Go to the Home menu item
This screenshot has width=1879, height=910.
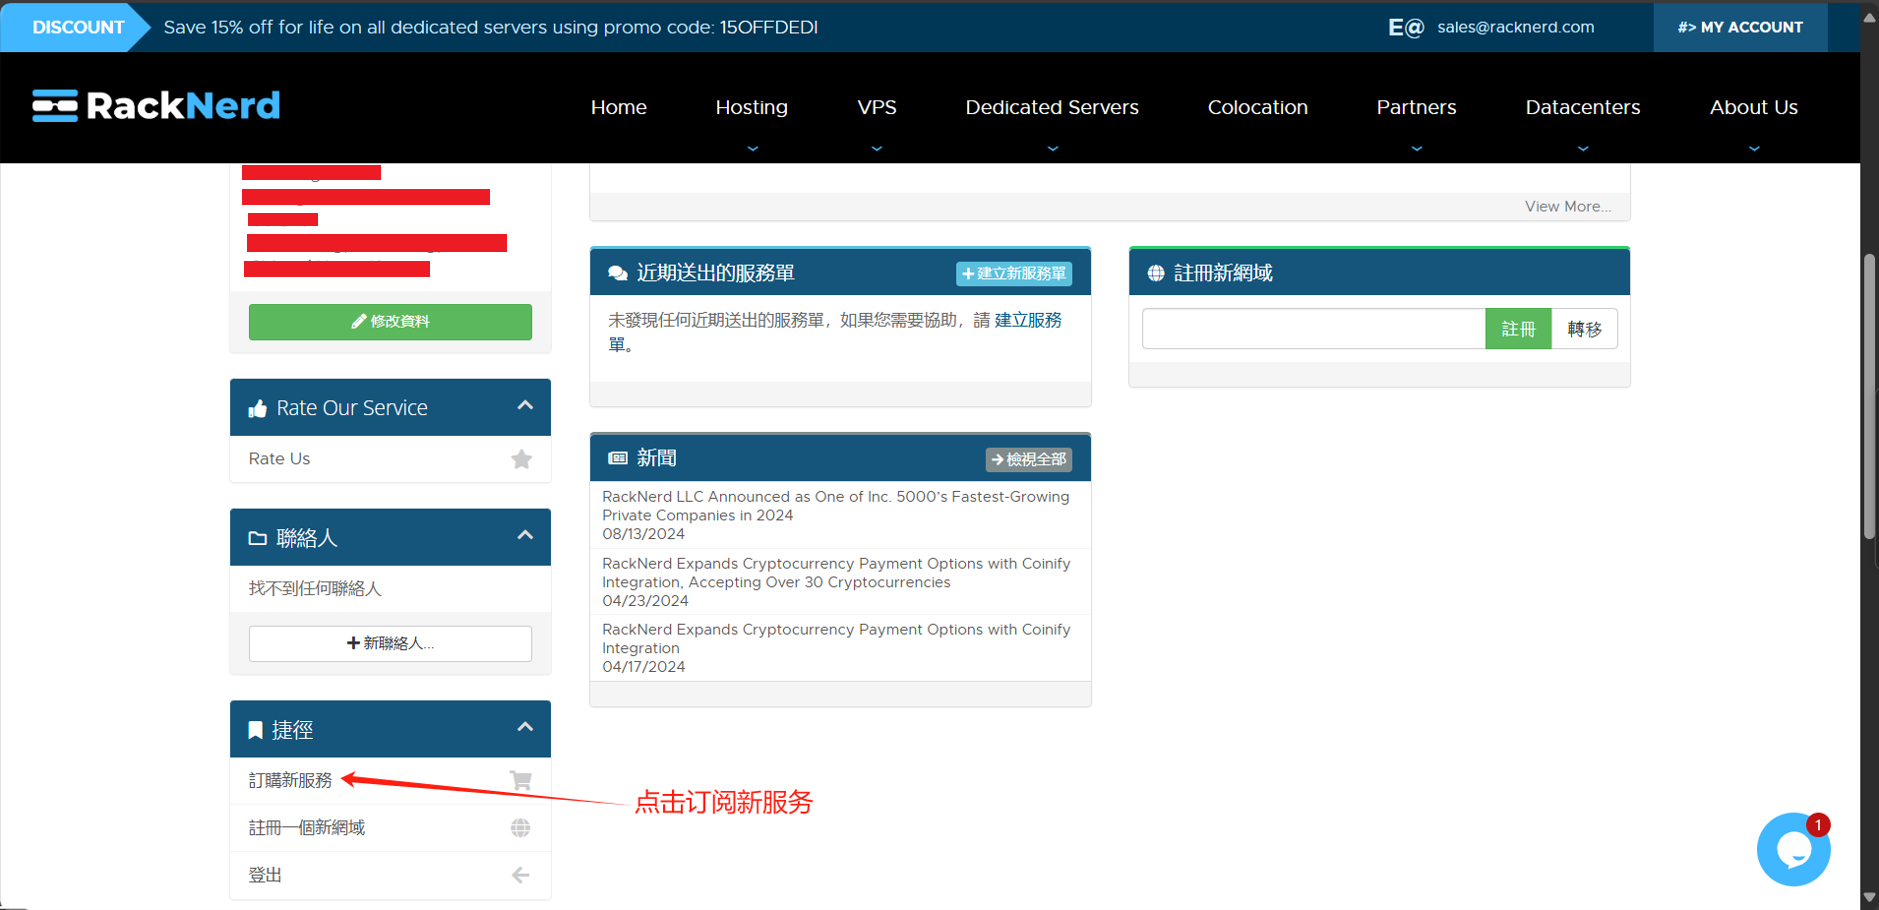(x=618, y=107)
